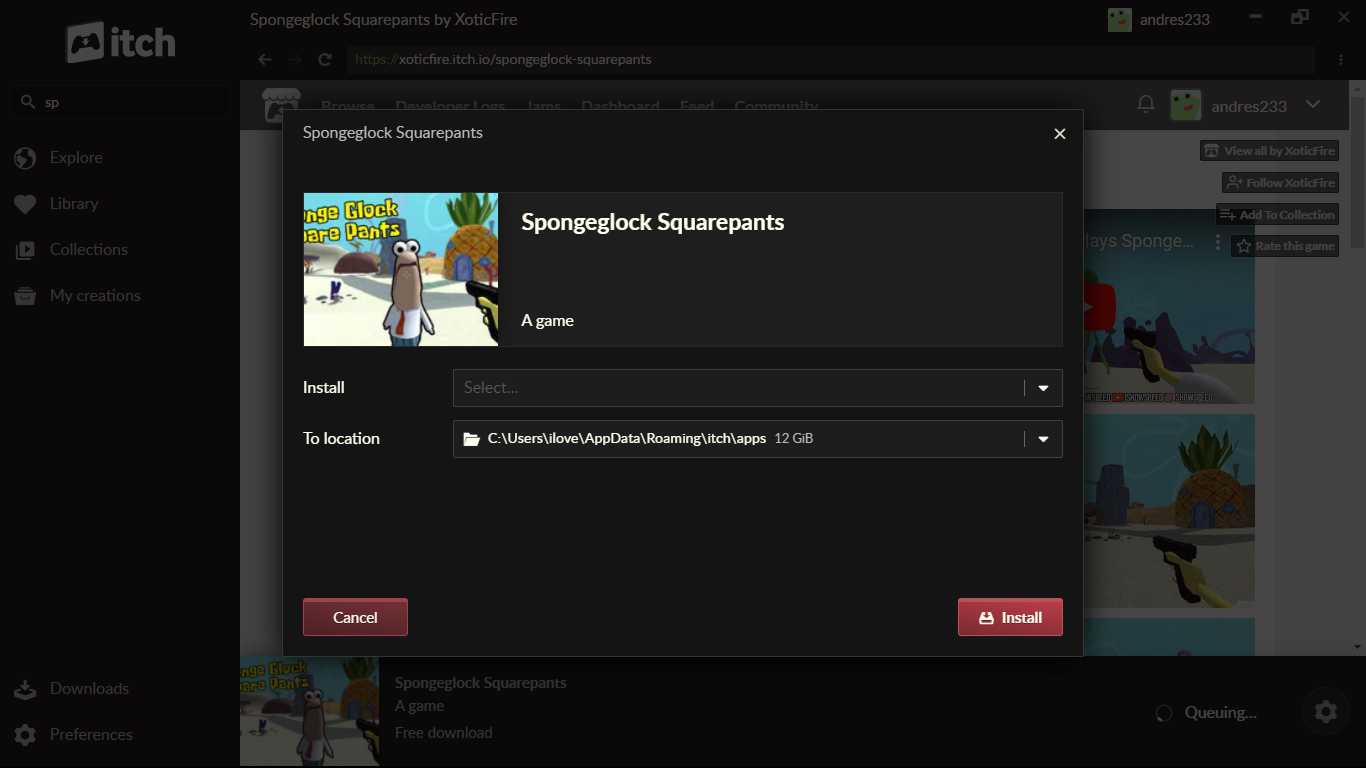Focus the sidebar search field
The height and width of the screenshot is (768, 1366).
pyautogui.click(x=120, y=102)
